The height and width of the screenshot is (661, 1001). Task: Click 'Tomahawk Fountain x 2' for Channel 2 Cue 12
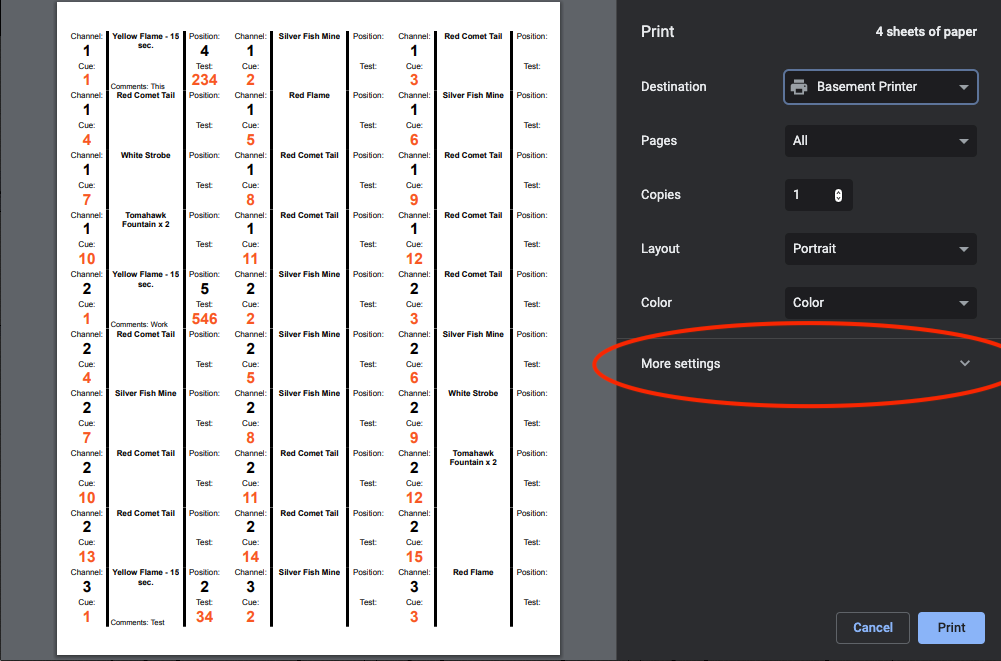[x=473, y=458]
